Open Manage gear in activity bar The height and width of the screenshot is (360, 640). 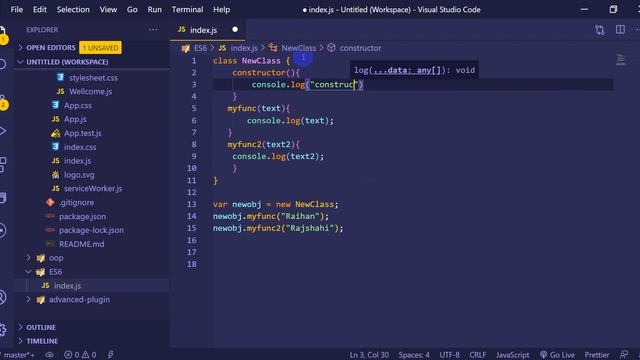[3, 329]
